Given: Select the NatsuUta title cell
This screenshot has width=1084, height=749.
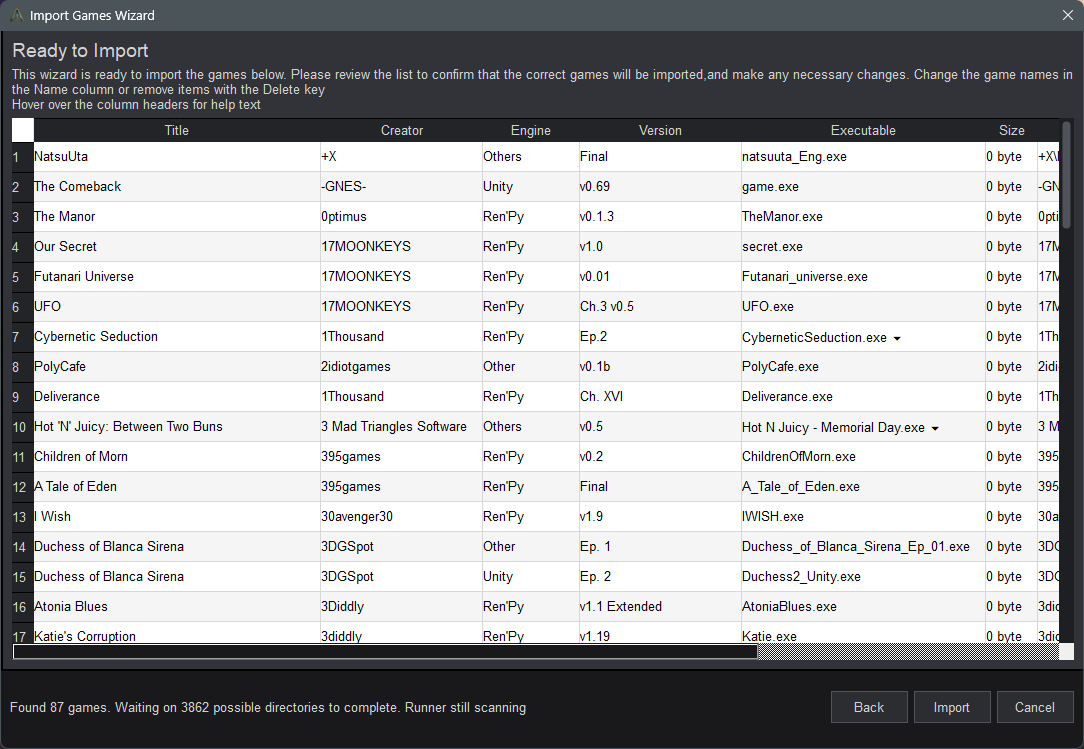Looking at the screenshot, I should click(177, 157).
